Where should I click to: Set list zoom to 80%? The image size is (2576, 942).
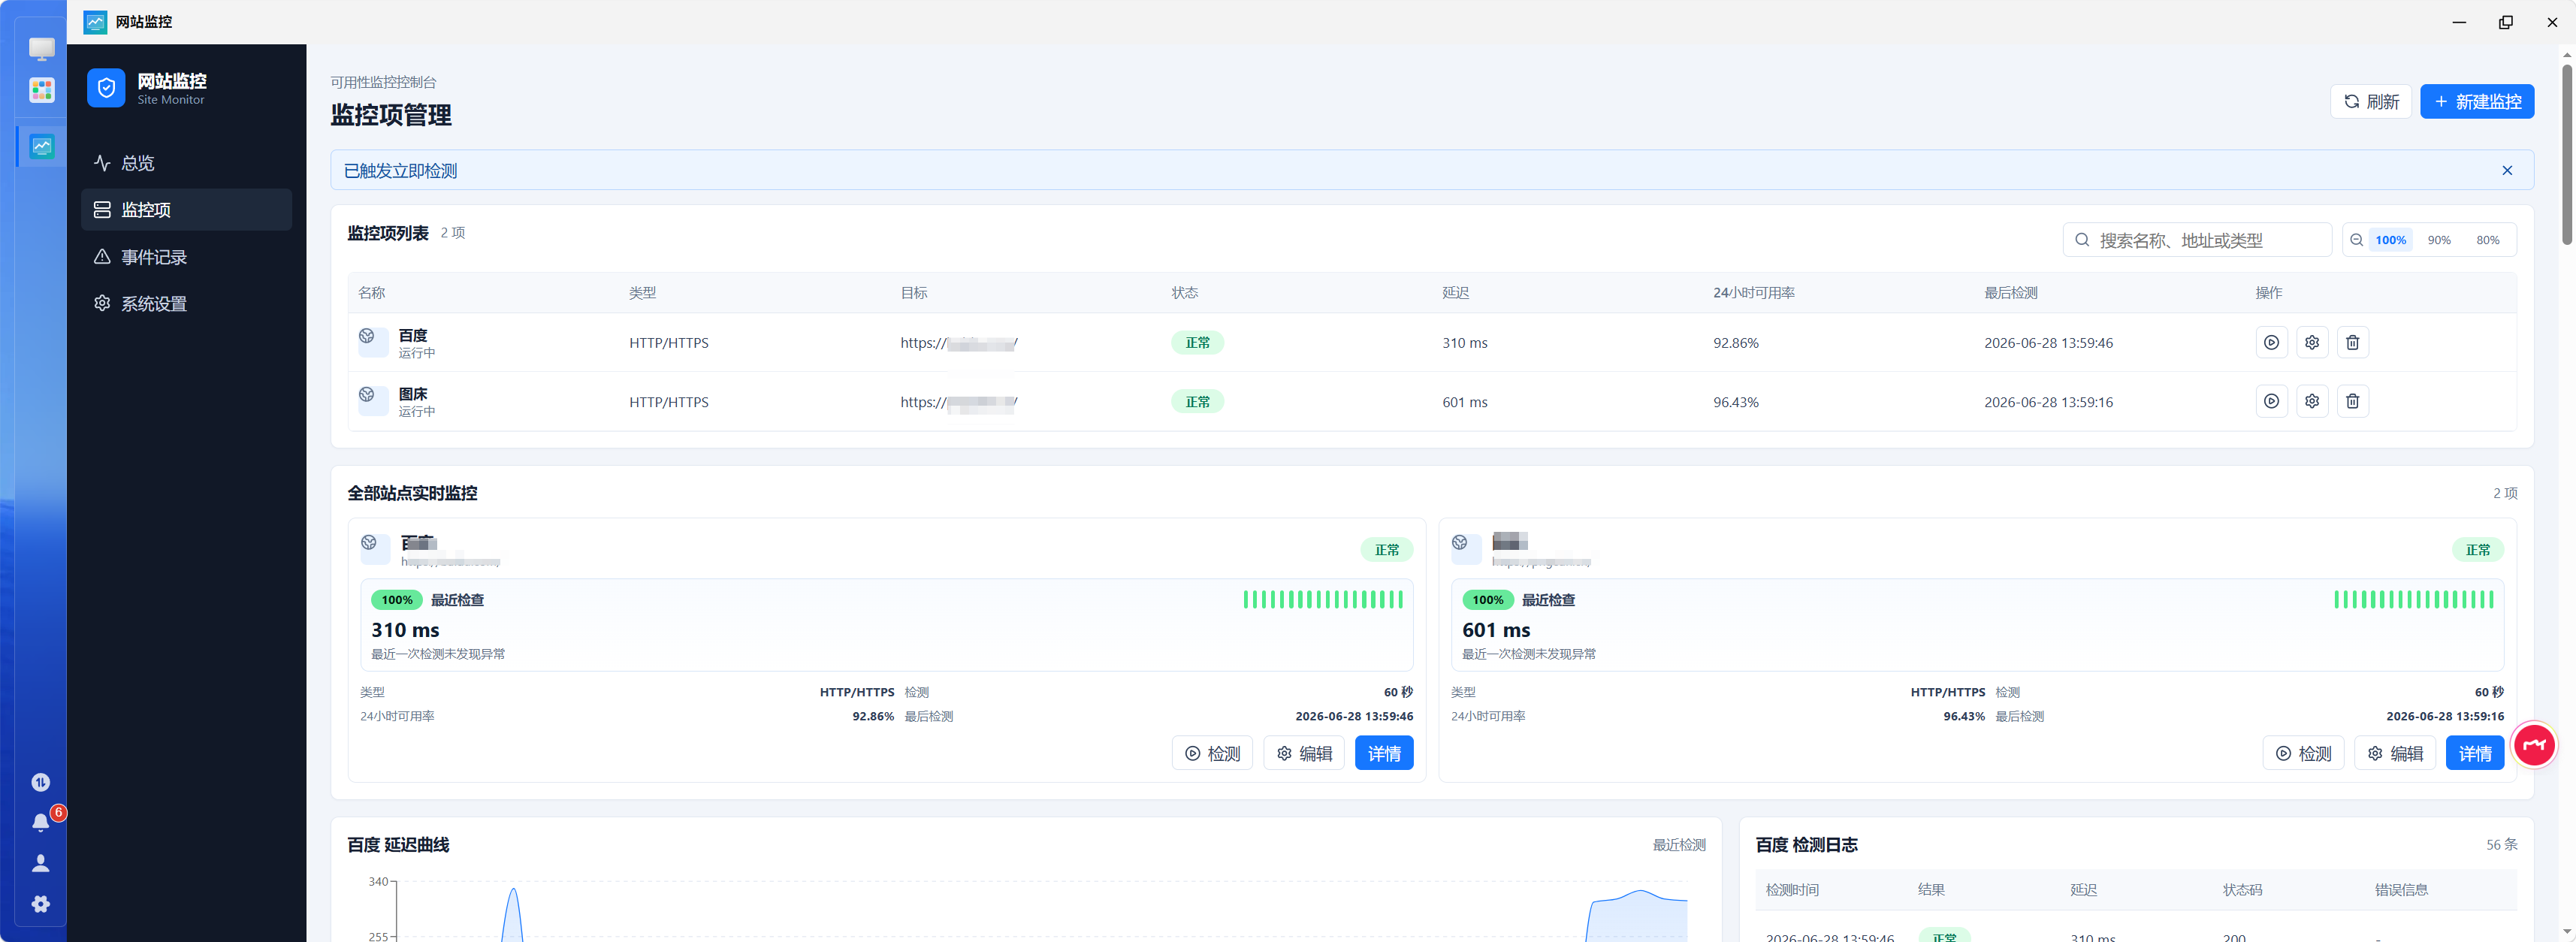coord(2487,240)
